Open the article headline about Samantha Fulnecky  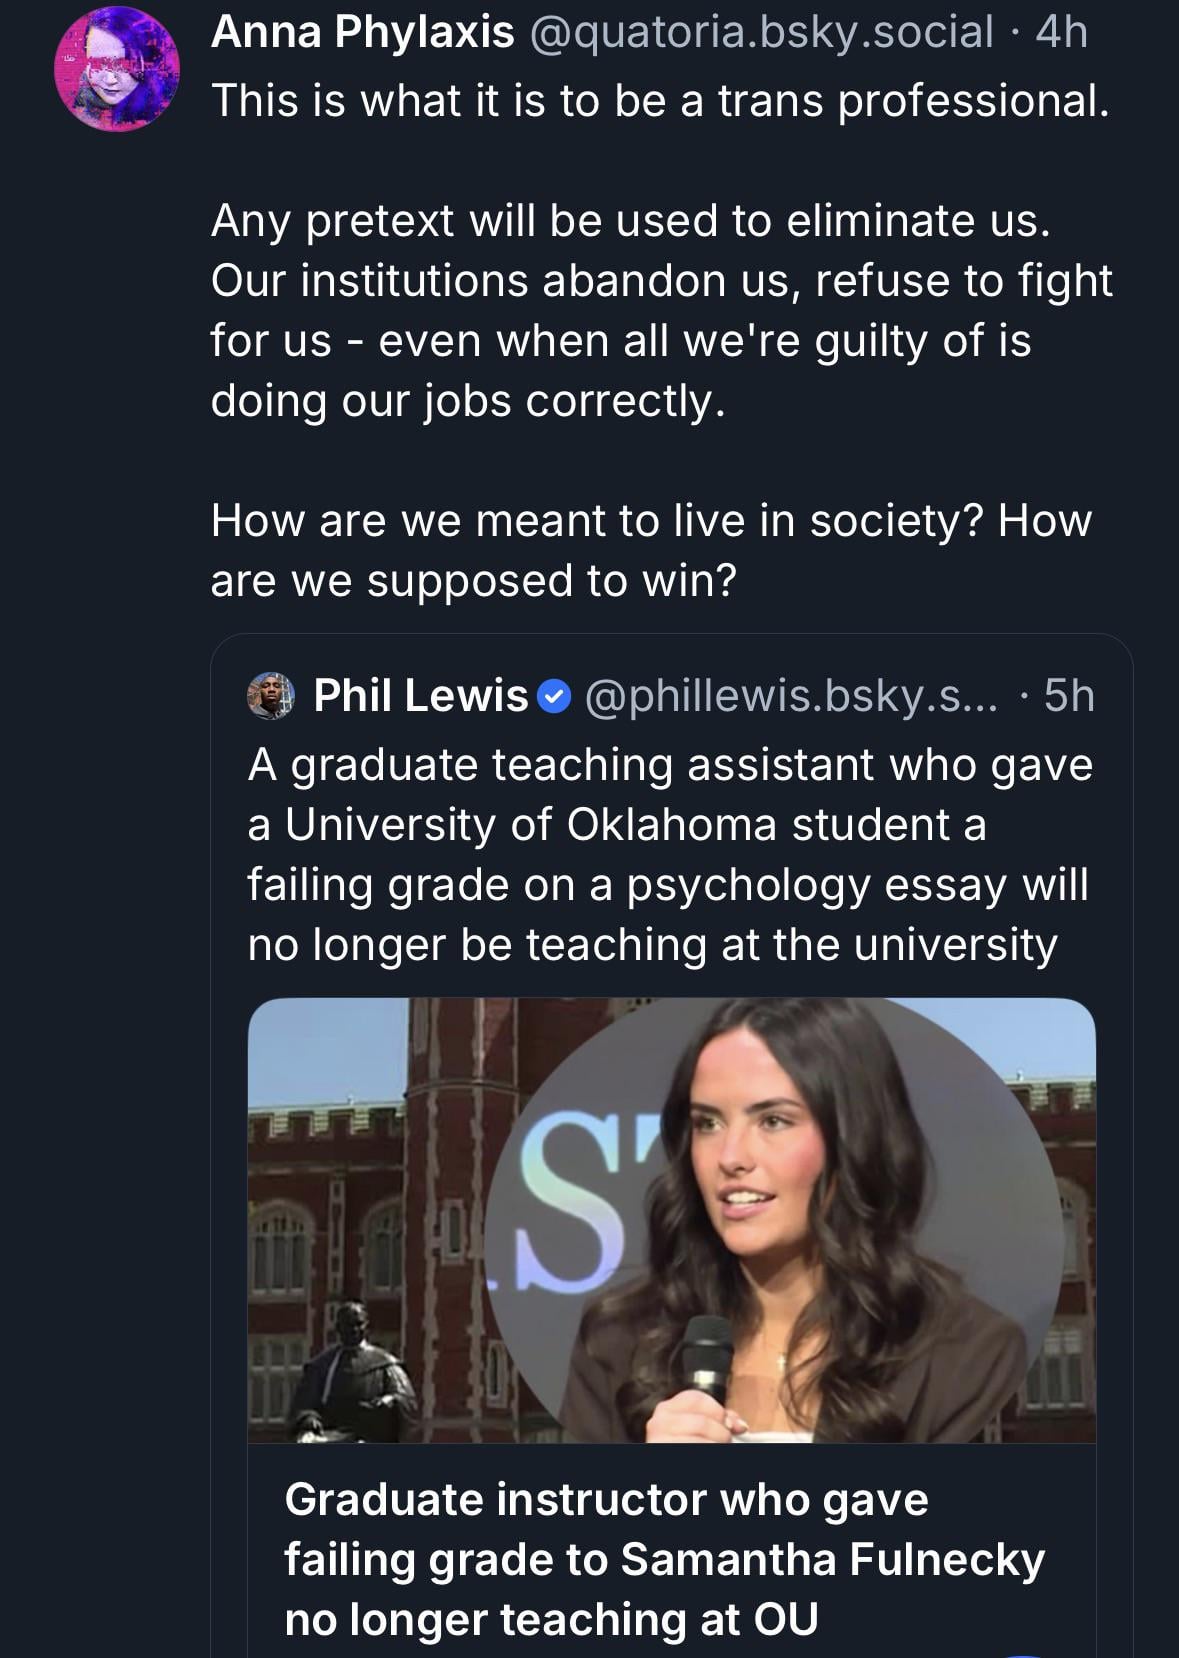pyautogui.click(x=664, y=1559)
